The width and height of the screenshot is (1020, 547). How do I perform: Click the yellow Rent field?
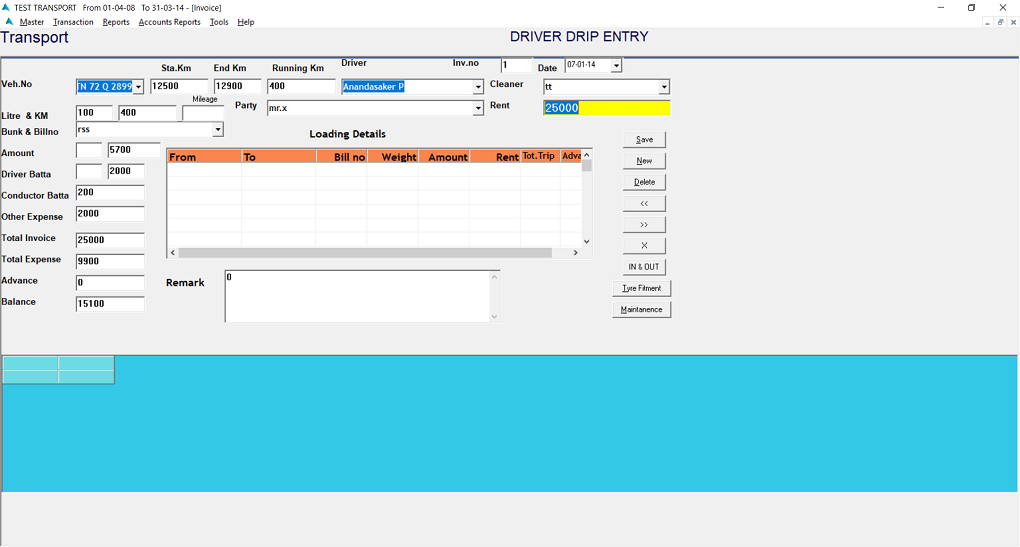pyautogui.click(x=606, y=108)
